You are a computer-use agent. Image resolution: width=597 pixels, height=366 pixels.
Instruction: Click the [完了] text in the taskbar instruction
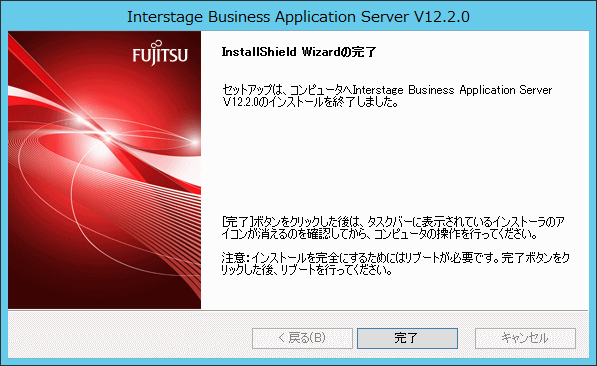(237, 222)
